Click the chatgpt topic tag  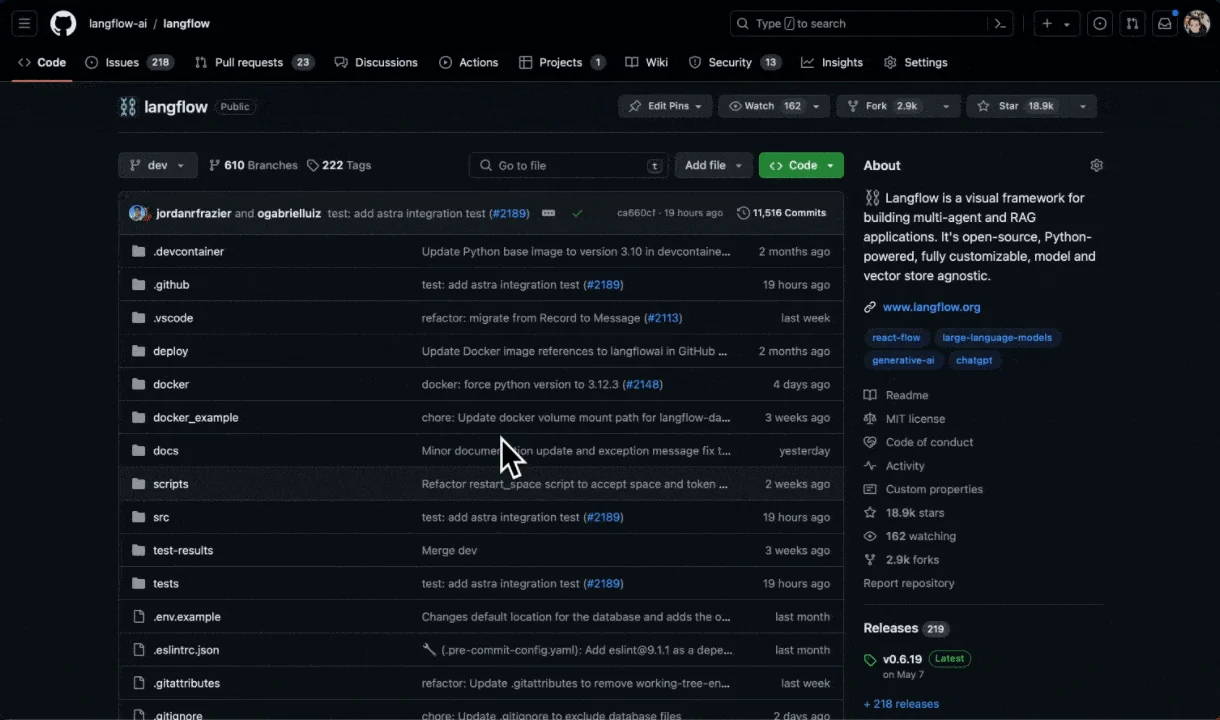pyautogui.click(x=974, y=360)
